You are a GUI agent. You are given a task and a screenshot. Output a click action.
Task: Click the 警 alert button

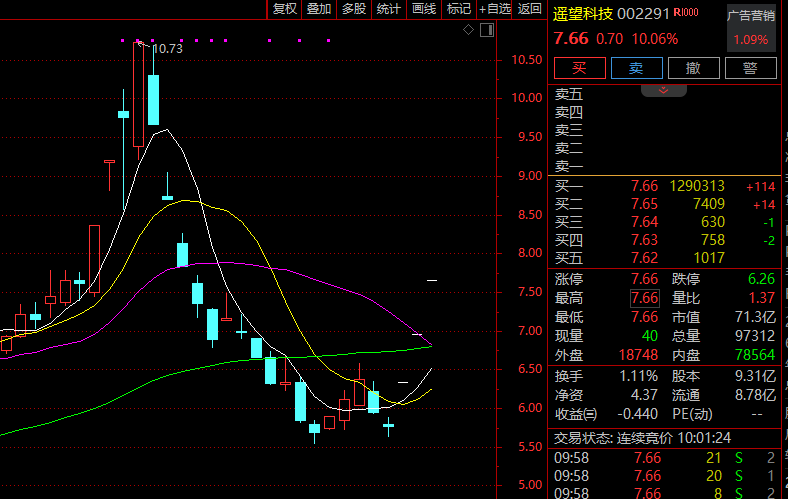click(749, 68)
